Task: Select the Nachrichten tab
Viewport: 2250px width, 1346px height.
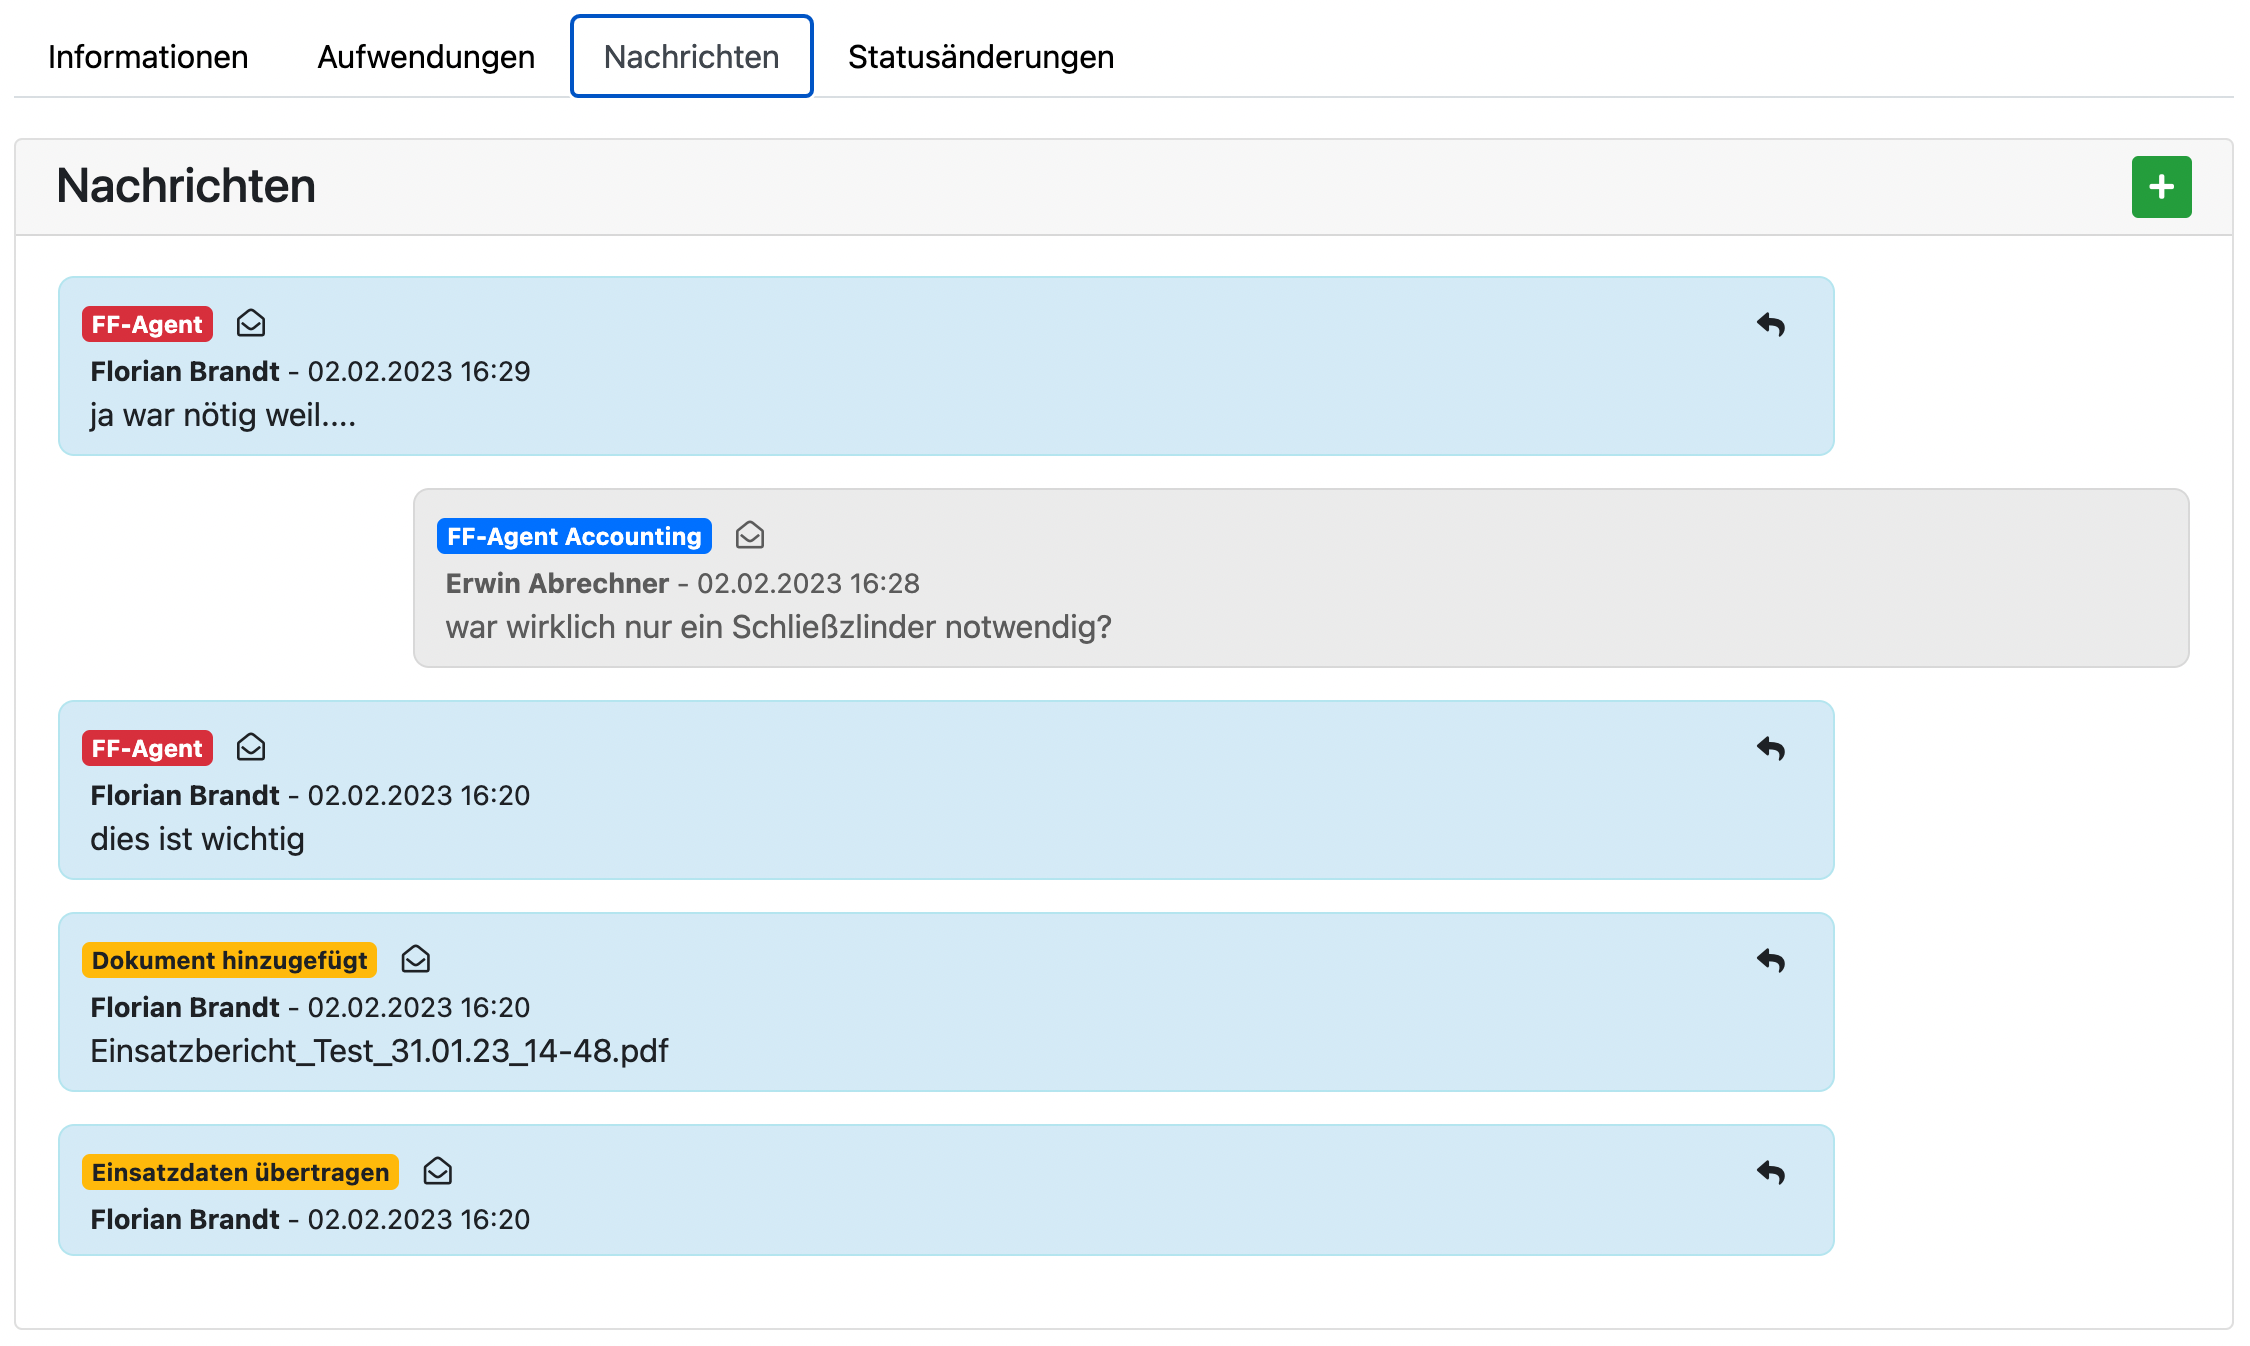Action: click(x=691, y=57)
